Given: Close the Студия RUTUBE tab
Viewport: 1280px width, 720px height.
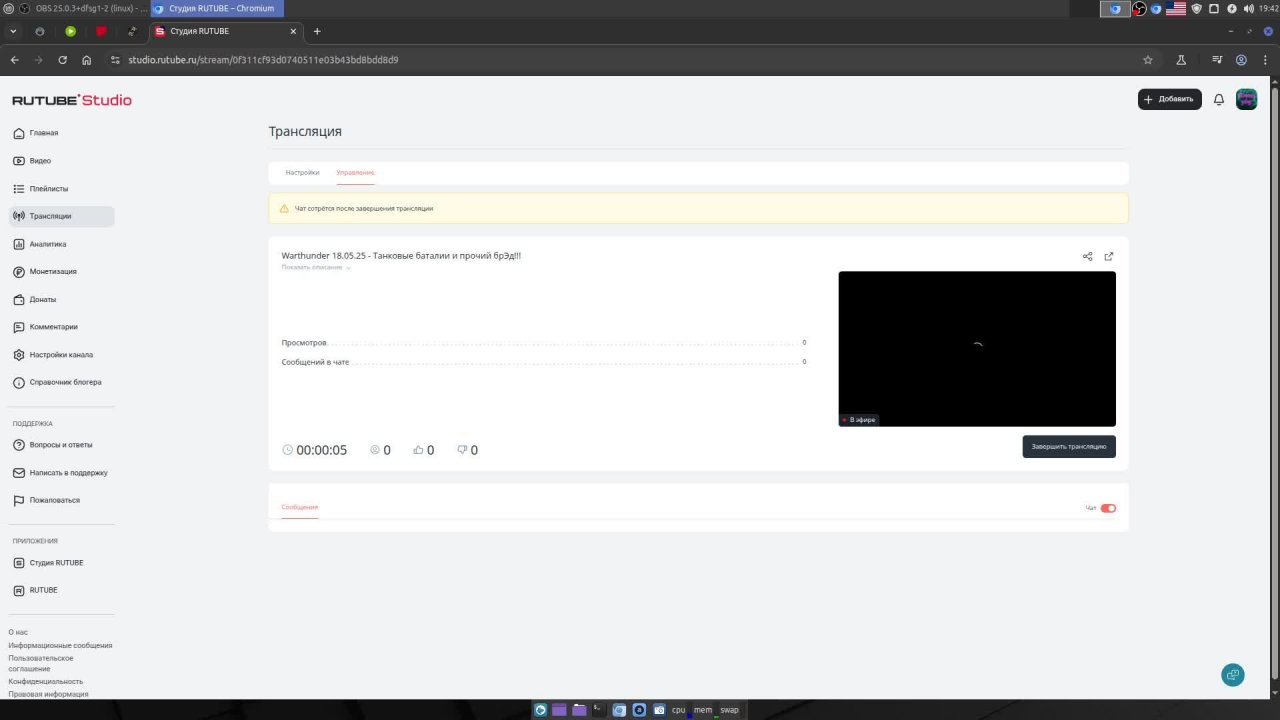Looking at the screenshot, I should 293,31.
